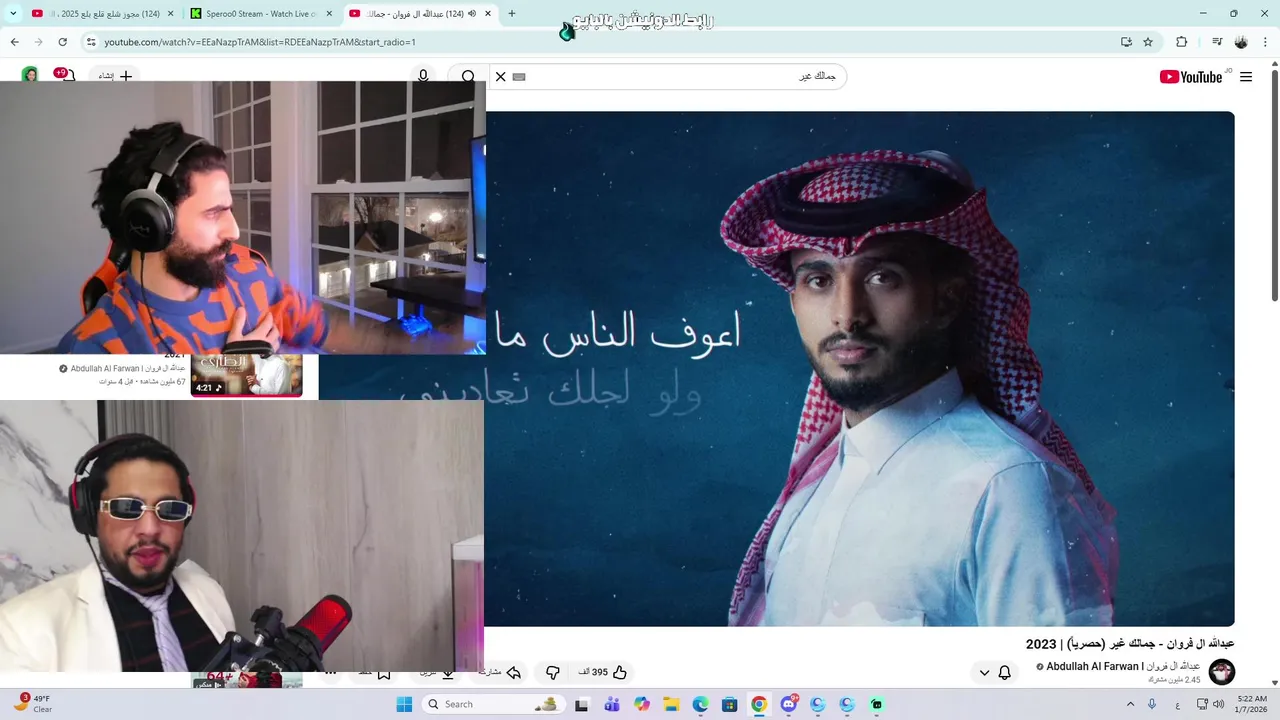
Task: Toggle the channel subscription notification bell
Action: [1005, 673]
